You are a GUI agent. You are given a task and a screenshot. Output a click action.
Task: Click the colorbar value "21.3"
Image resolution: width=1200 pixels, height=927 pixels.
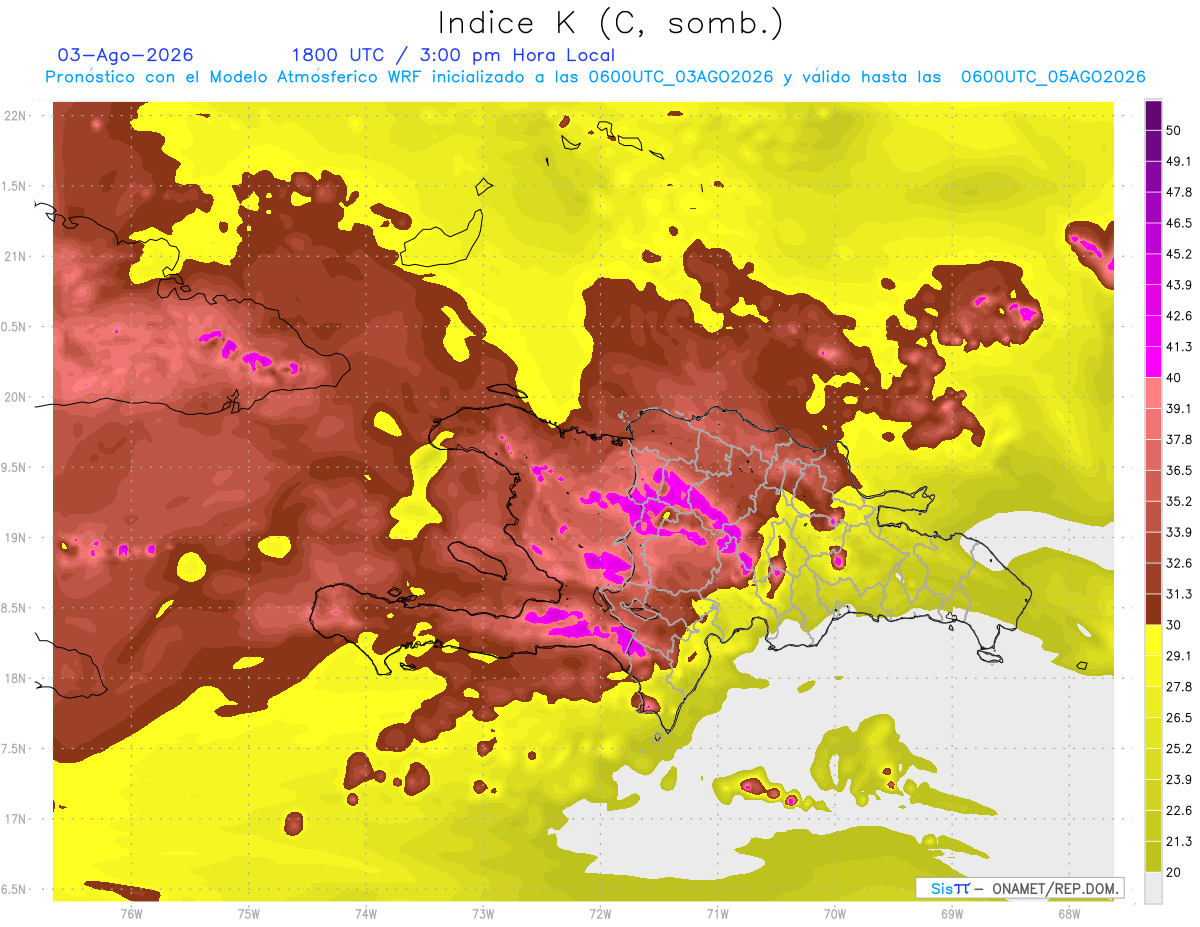click(x=1180, y=841)
